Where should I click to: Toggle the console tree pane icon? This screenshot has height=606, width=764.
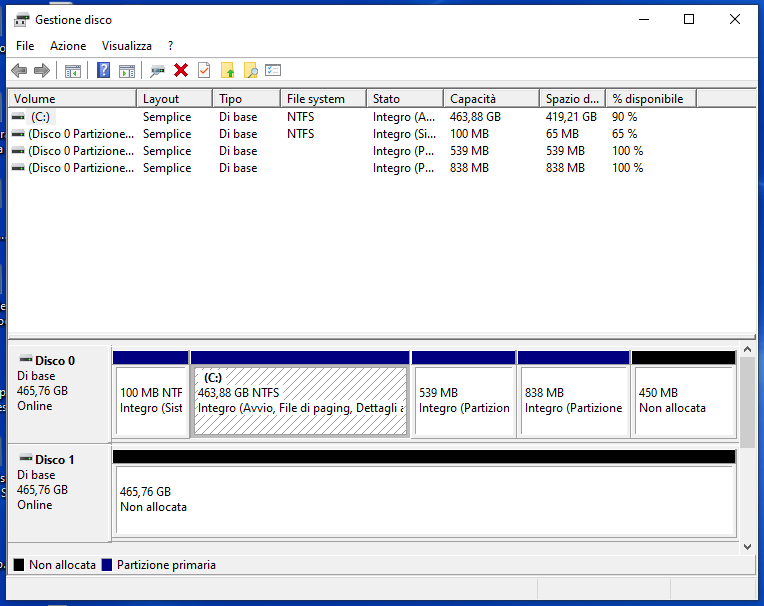(72, 70)
